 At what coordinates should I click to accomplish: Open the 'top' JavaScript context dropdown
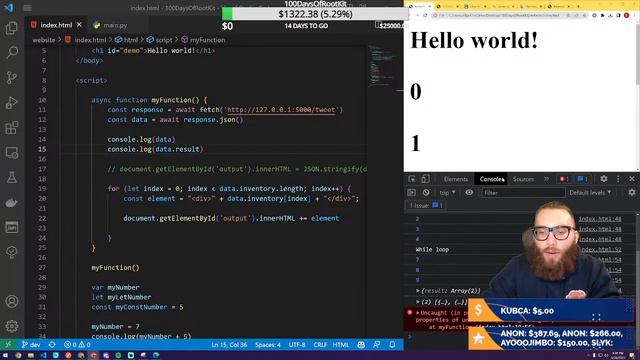coord(447,192)
